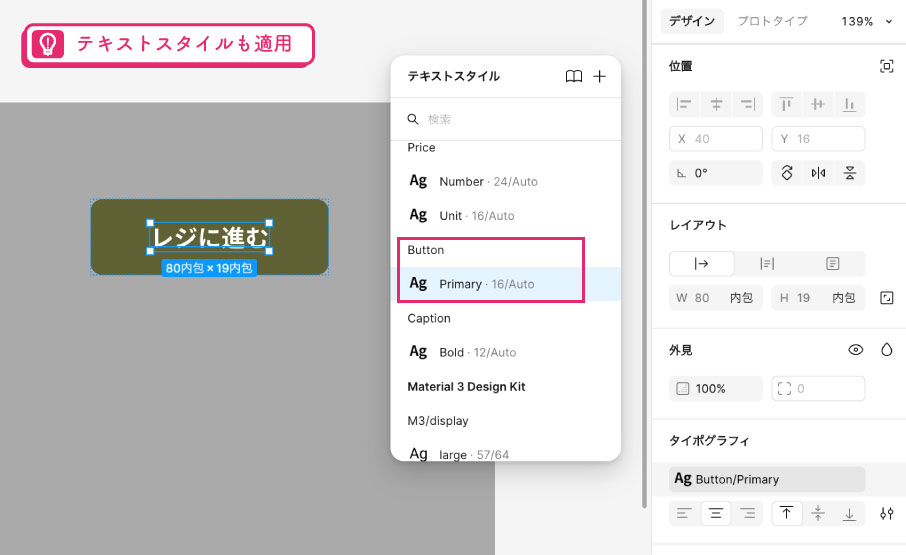The height and width of the screenshot is (555, 906).
Task: Open zoom level 139% dropdown
Action: coord(867,21)
